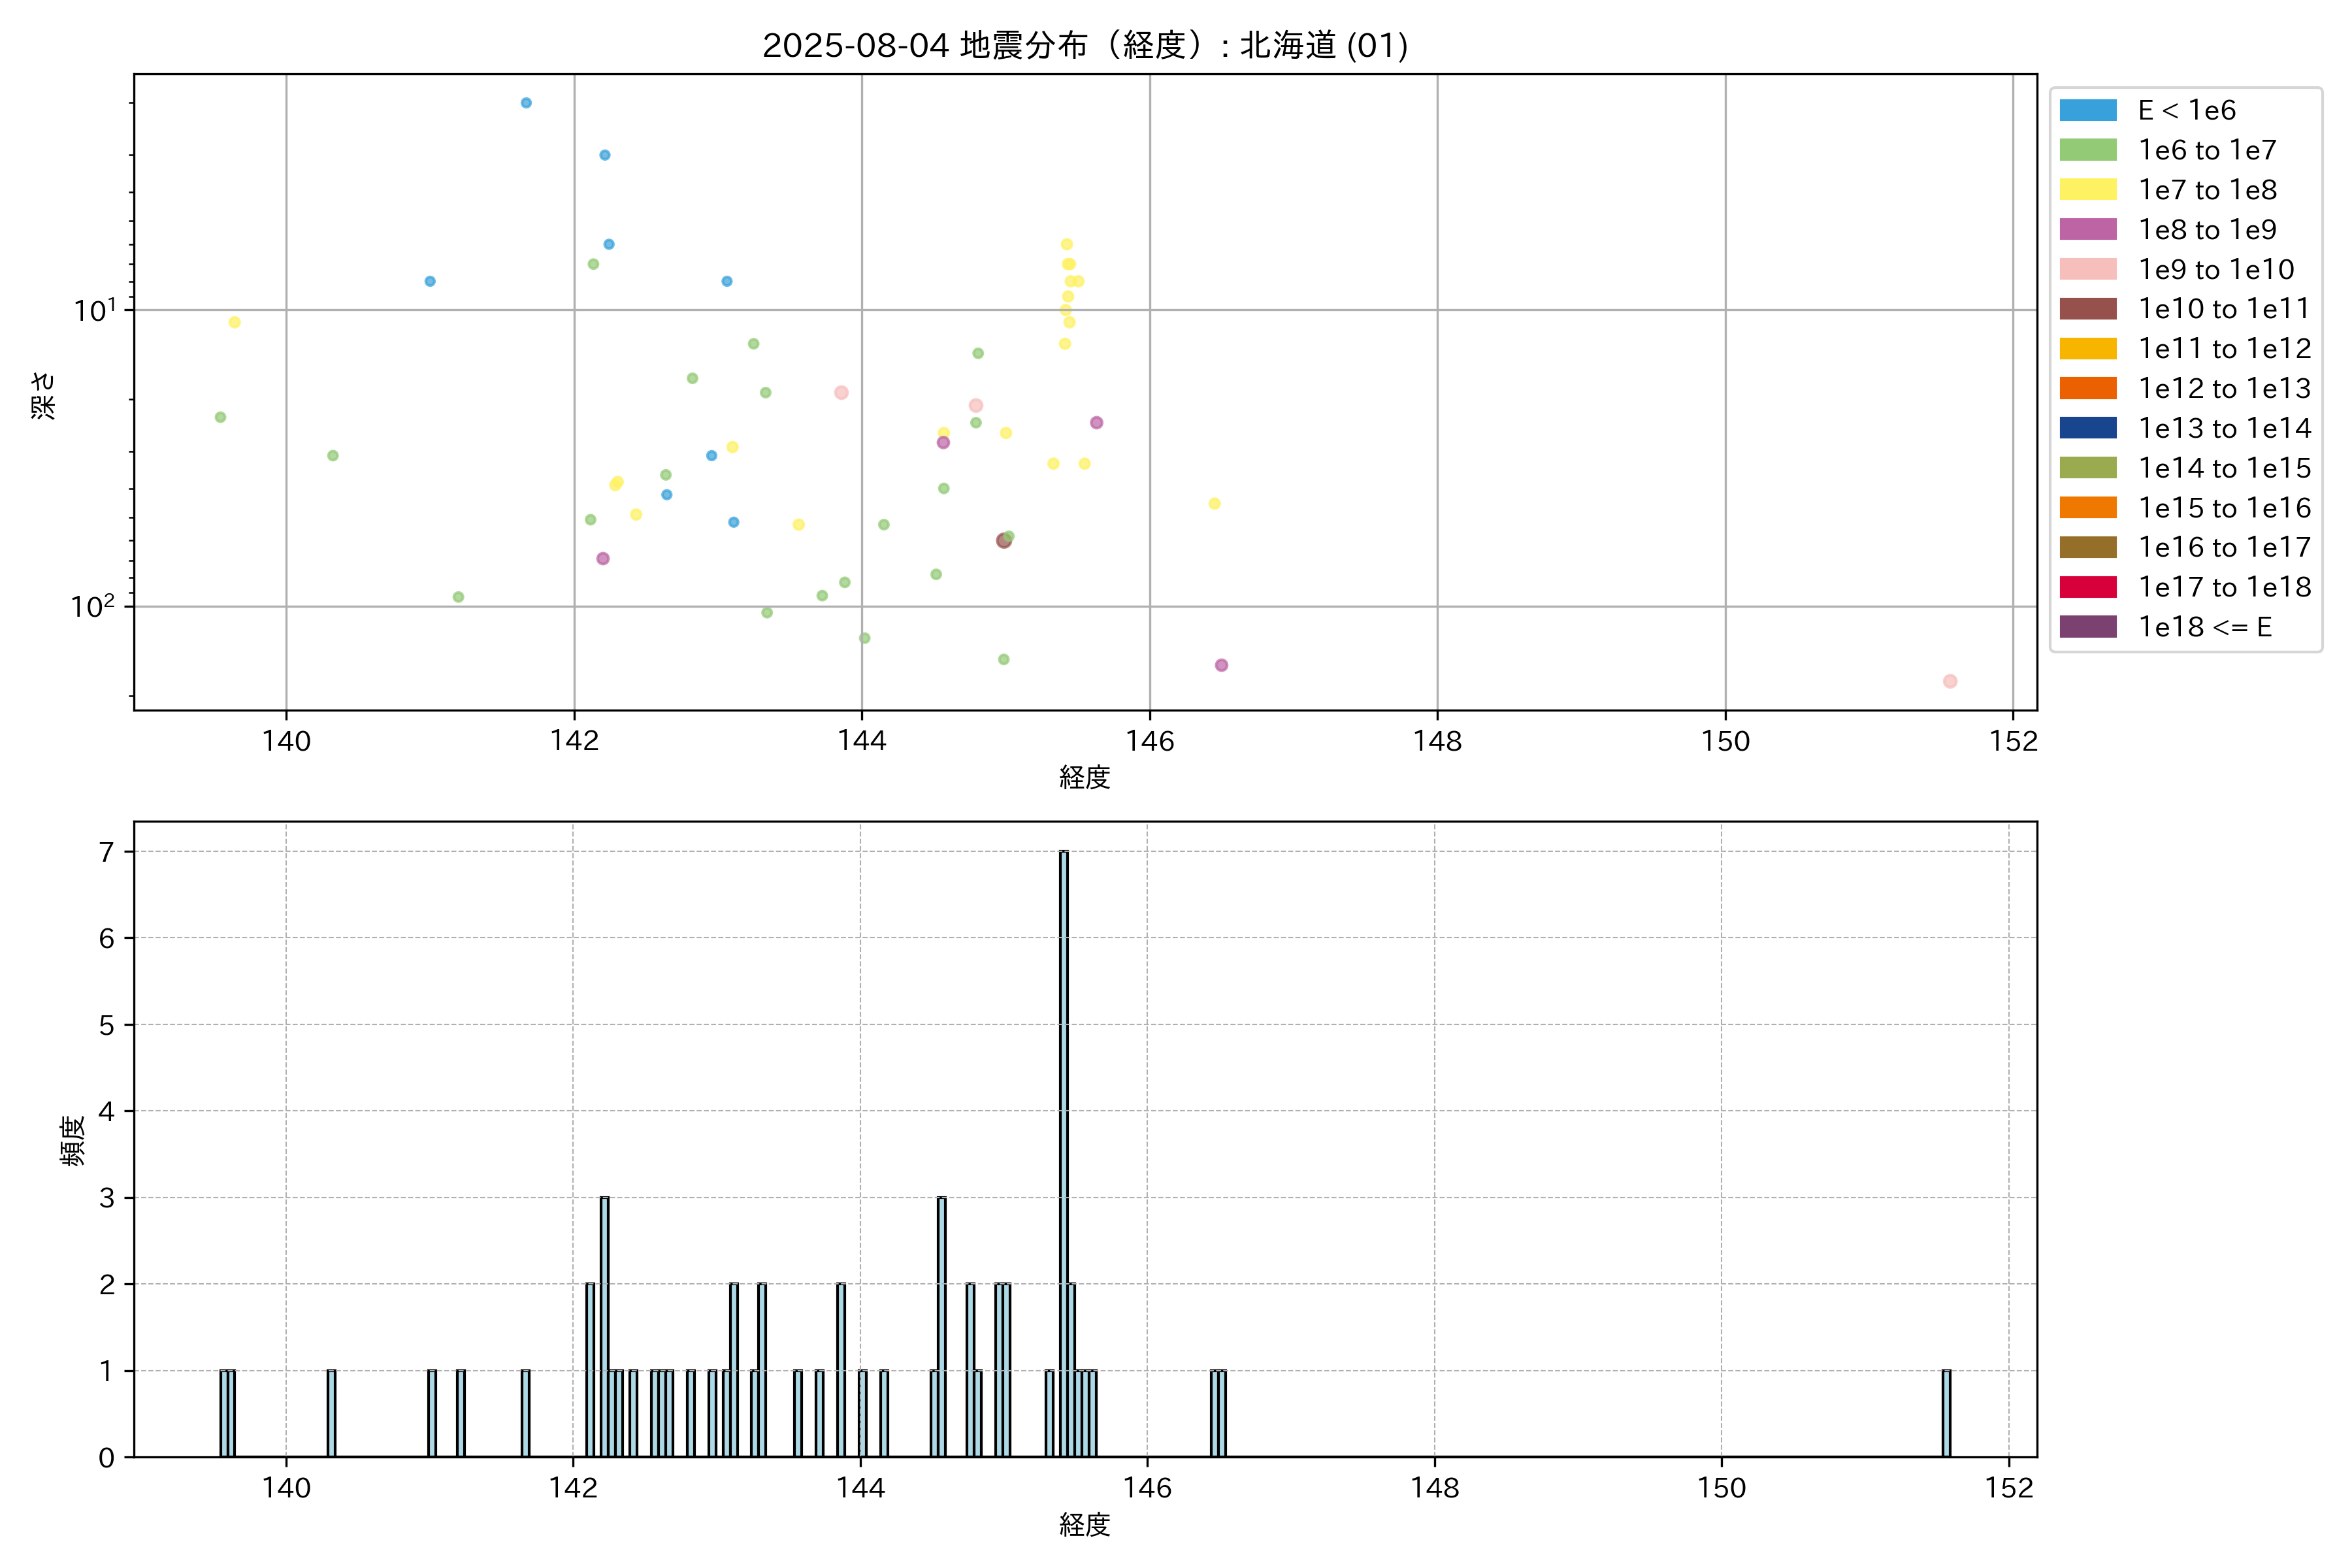2352x1568 pixels.
Task: Click the purple point near longitude 146.5
Action: pos(1221,665)
